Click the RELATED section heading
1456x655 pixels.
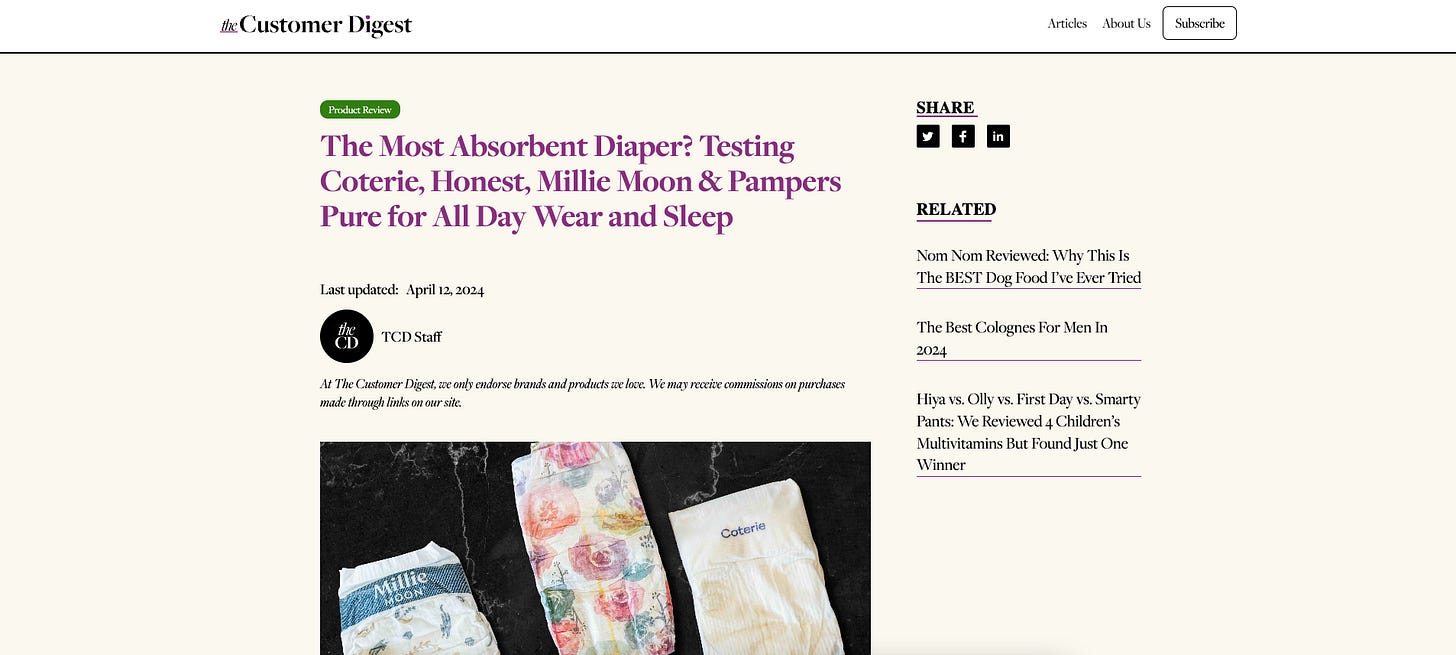point(956,209)
